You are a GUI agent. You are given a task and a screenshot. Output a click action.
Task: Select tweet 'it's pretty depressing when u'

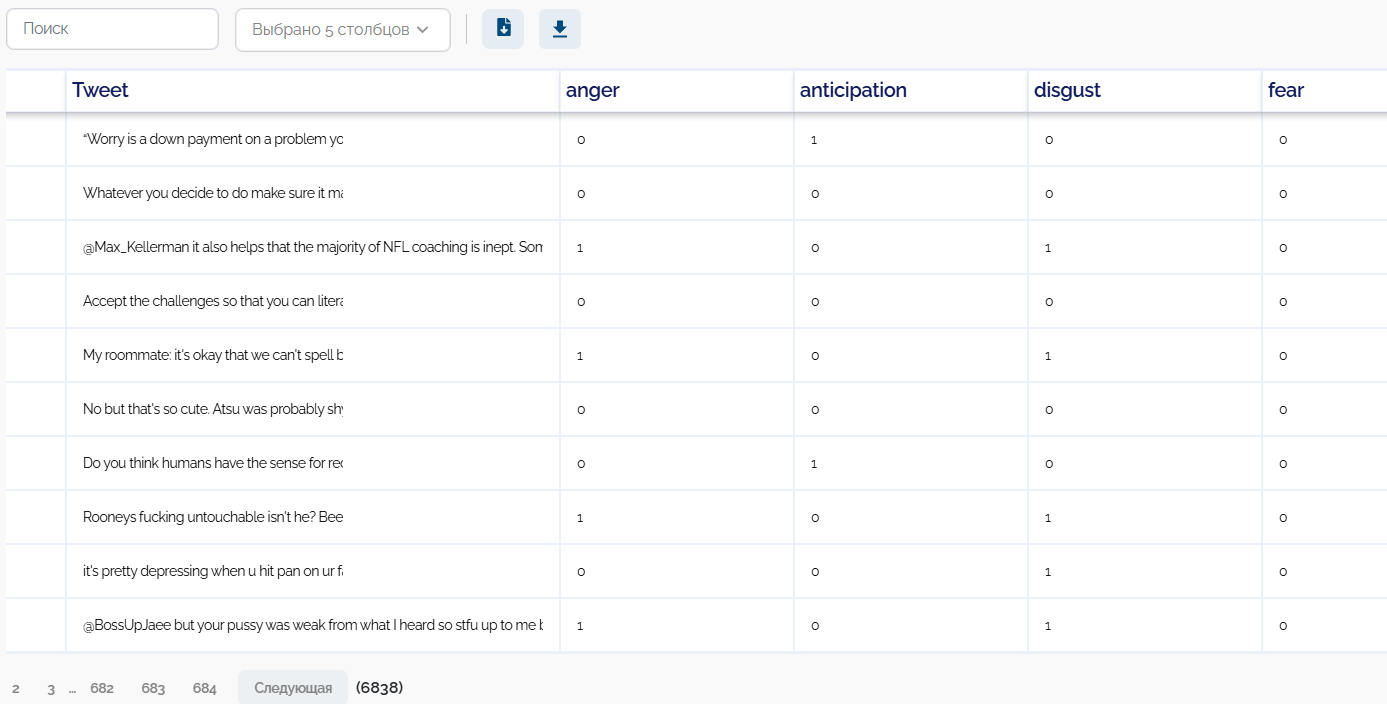313,572
